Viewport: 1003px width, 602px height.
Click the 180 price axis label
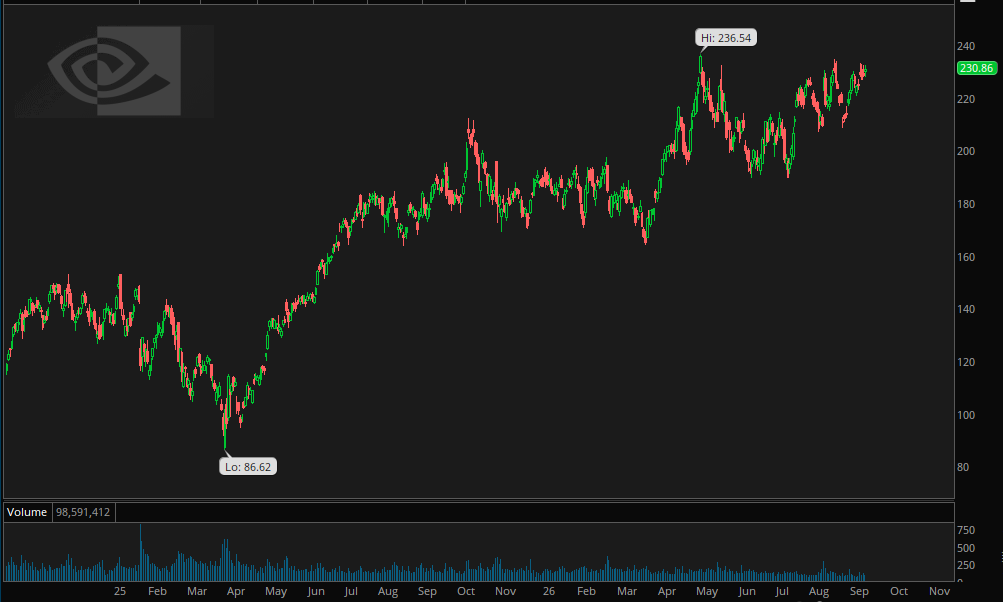point(966,204)
